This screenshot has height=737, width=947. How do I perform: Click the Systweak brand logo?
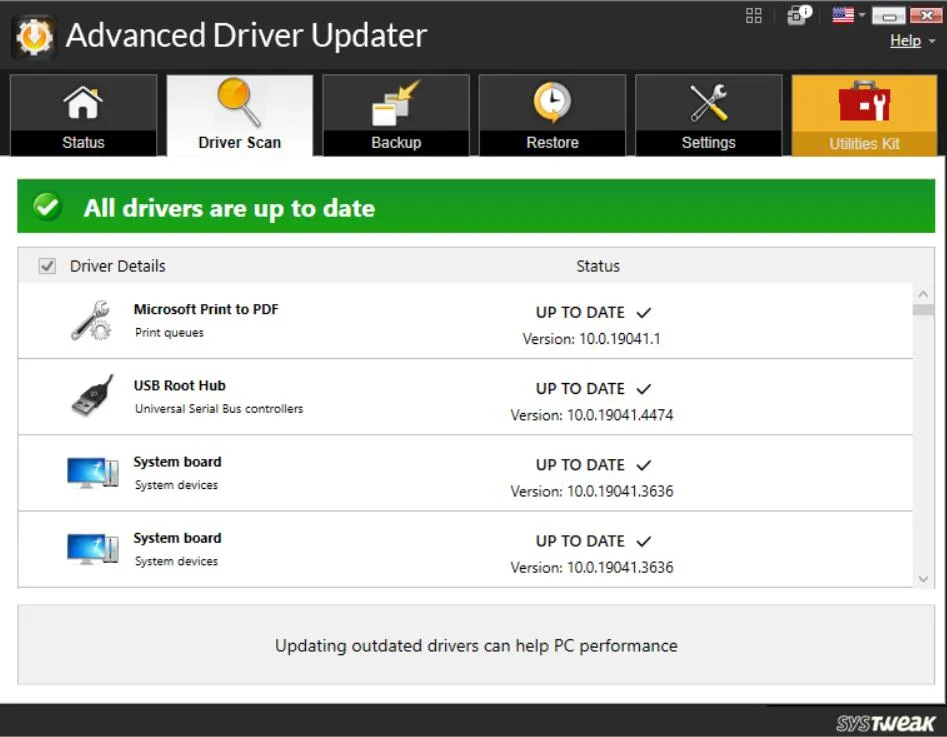click(884, 723)
